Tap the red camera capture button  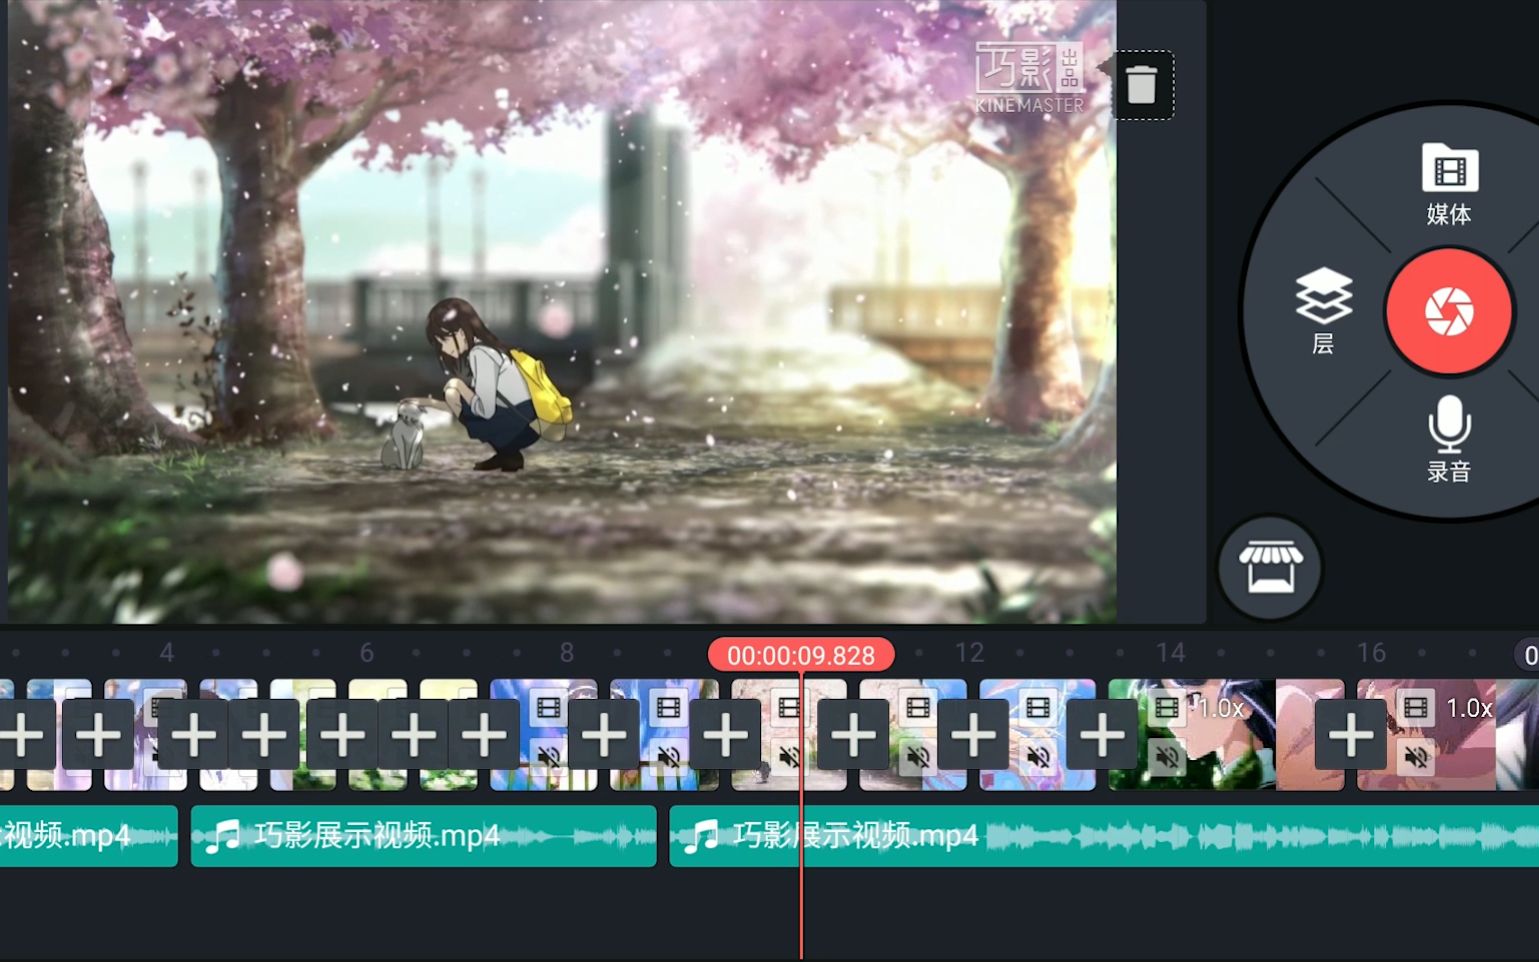(x=1449, y=312)
